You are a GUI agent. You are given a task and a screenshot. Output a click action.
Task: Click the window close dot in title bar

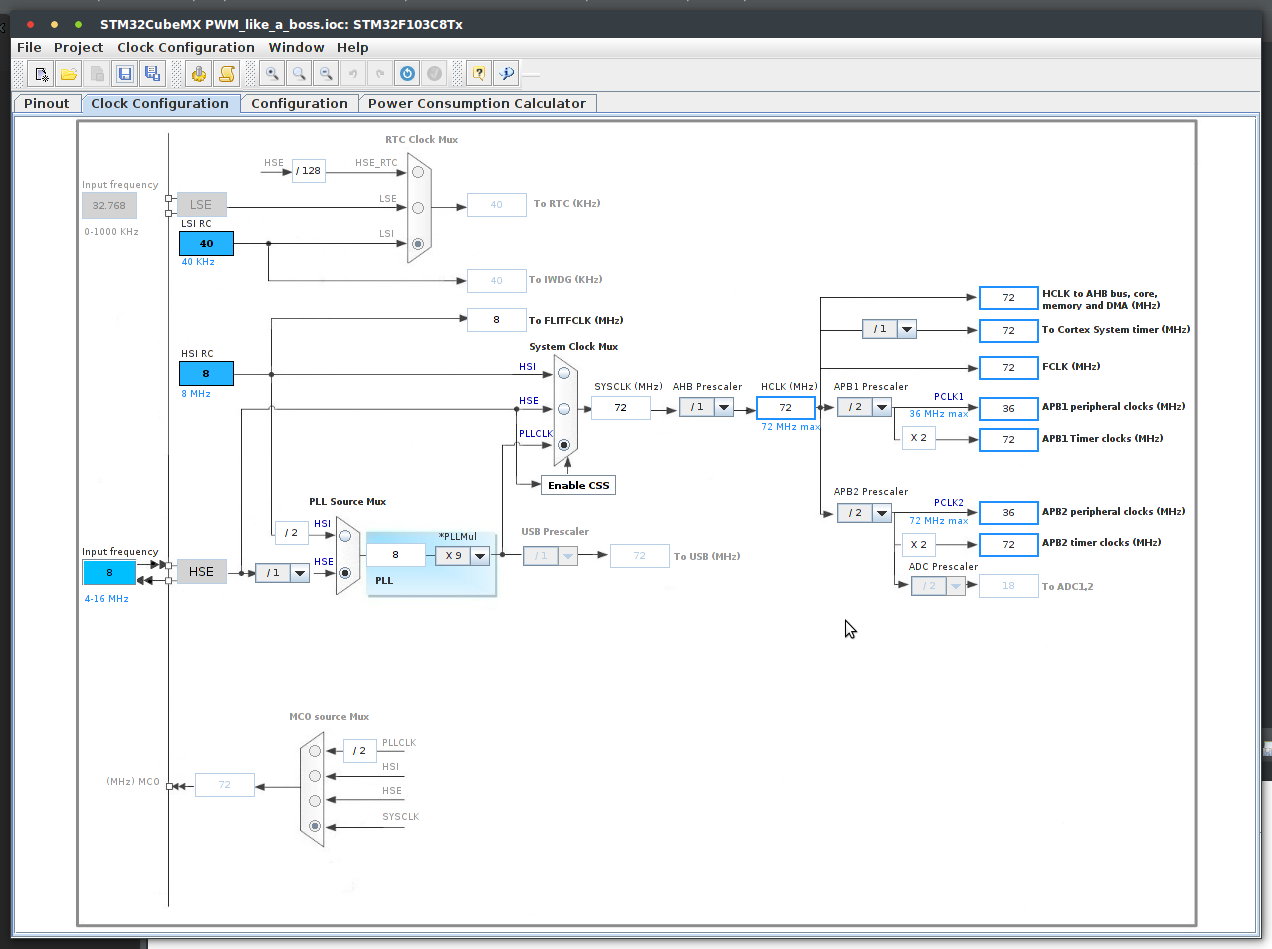point(29,24)
